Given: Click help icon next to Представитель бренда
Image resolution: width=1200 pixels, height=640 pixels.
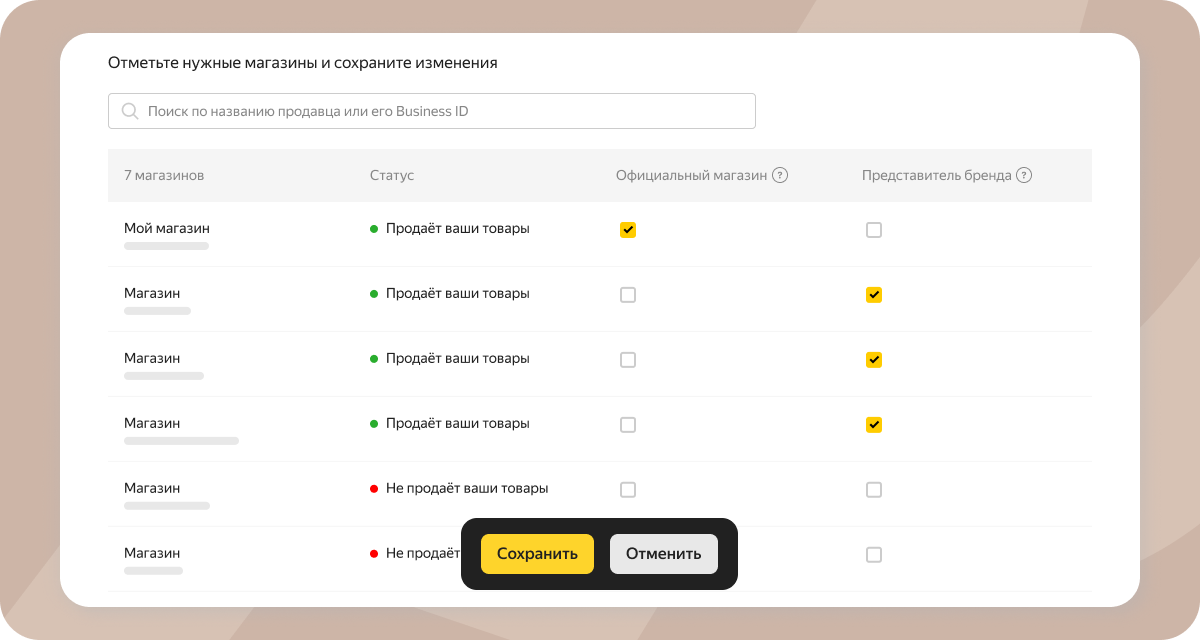Looking at the screenshot, I should pos(1024,175).
